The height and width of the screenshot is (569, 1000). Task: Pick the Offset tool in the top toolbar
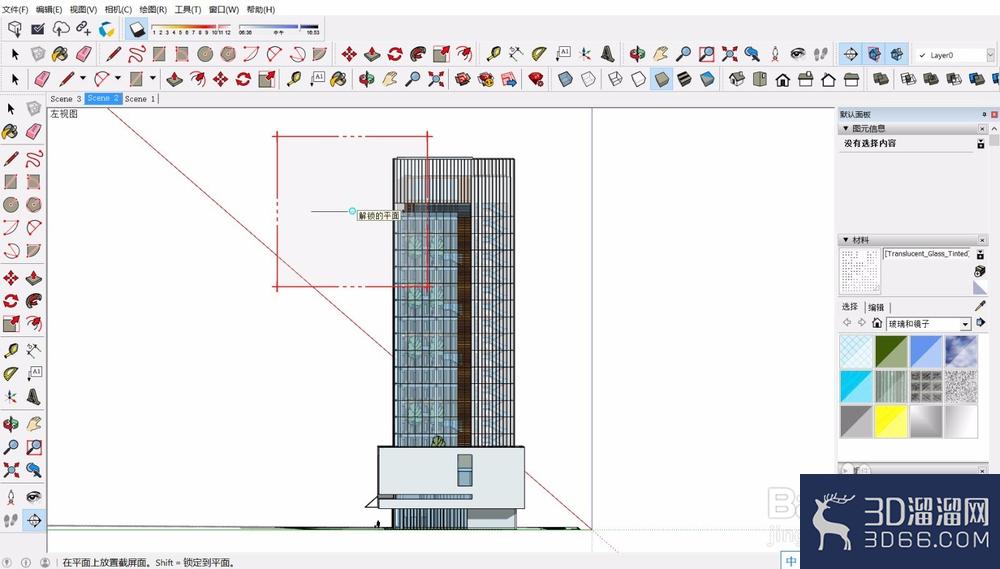pyautogui.click(x=464, y=54)
